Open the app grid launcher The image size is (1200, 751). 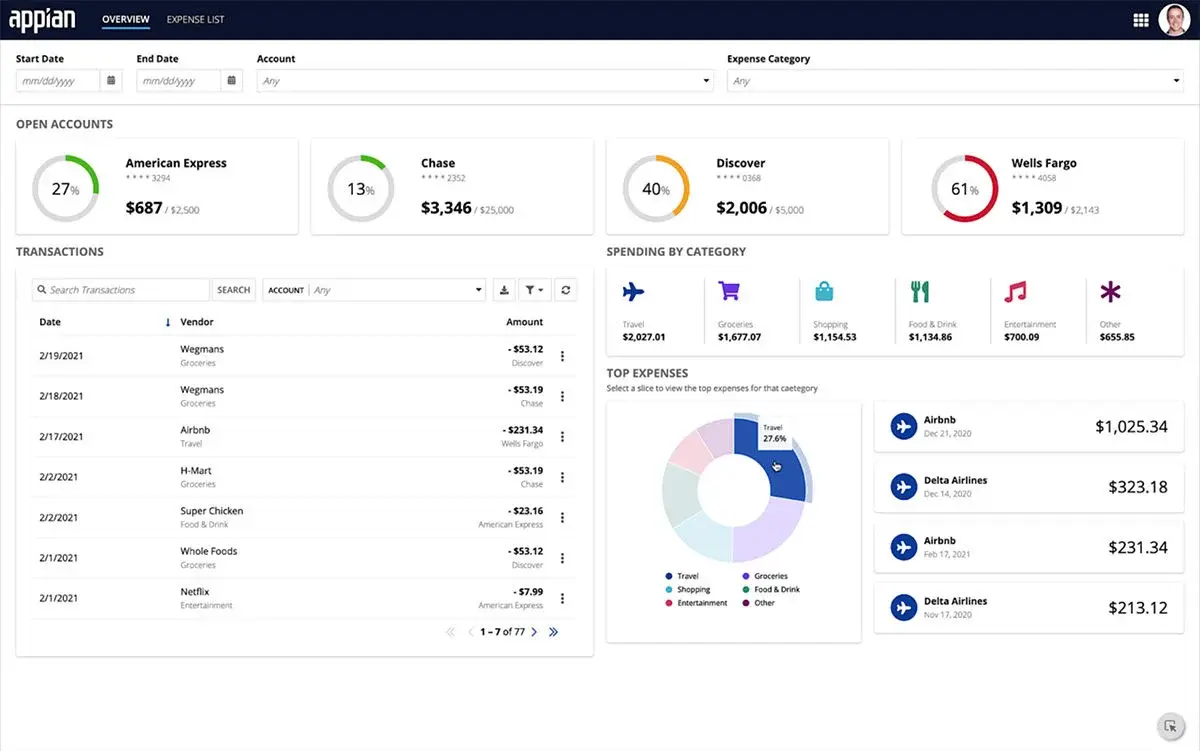1139,19
